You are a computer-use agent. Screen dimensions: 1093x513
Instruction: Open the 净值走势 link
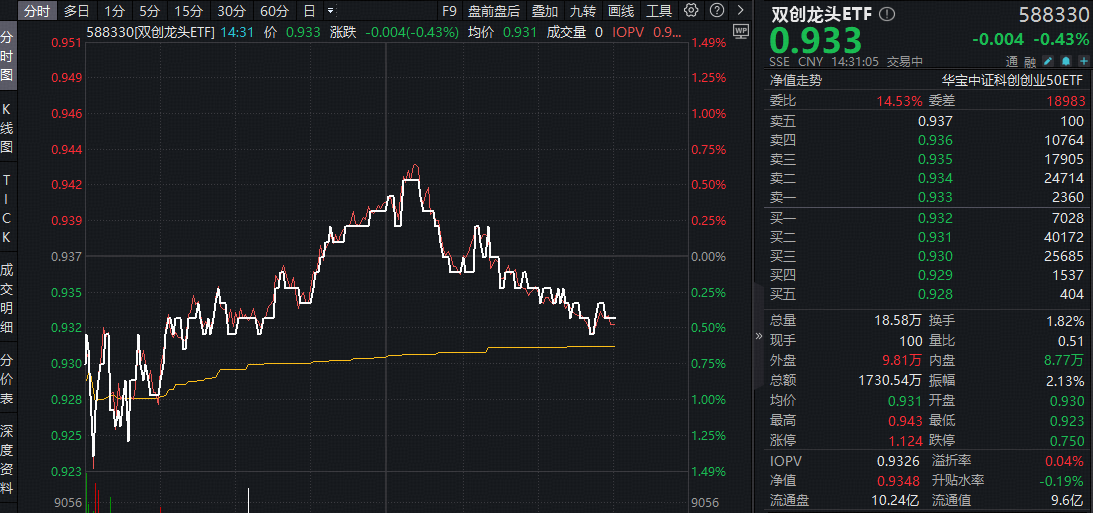click(796, 80)
